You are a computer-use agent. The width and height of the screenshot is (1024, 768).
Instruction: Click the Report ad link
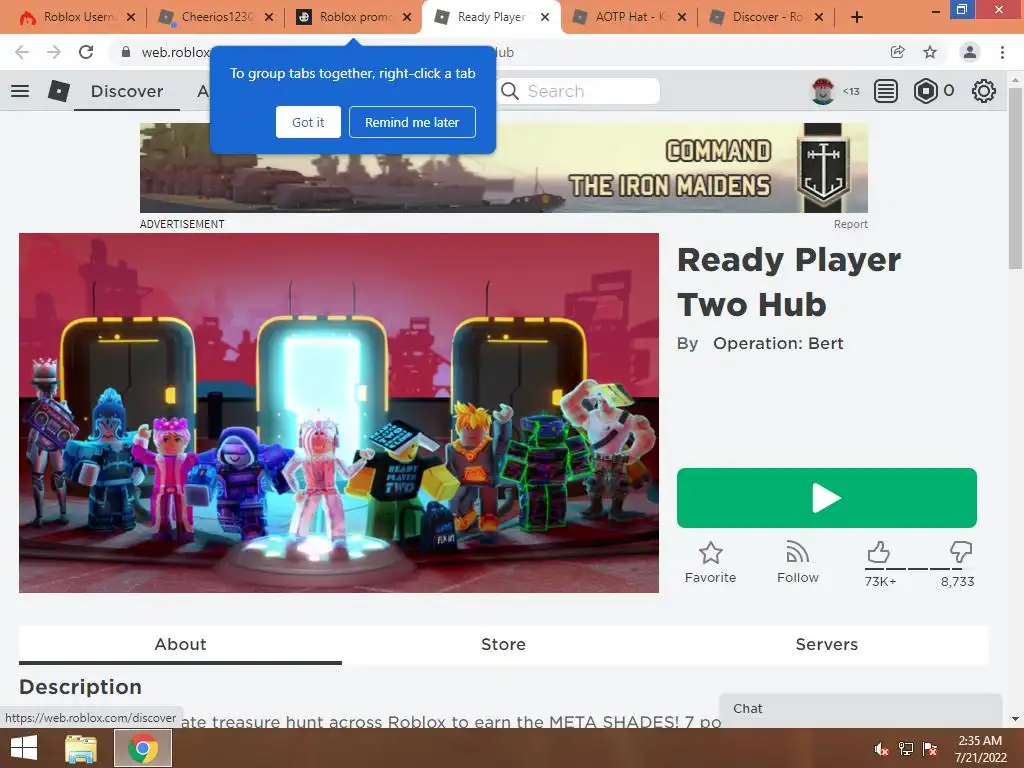click(850, 224)
